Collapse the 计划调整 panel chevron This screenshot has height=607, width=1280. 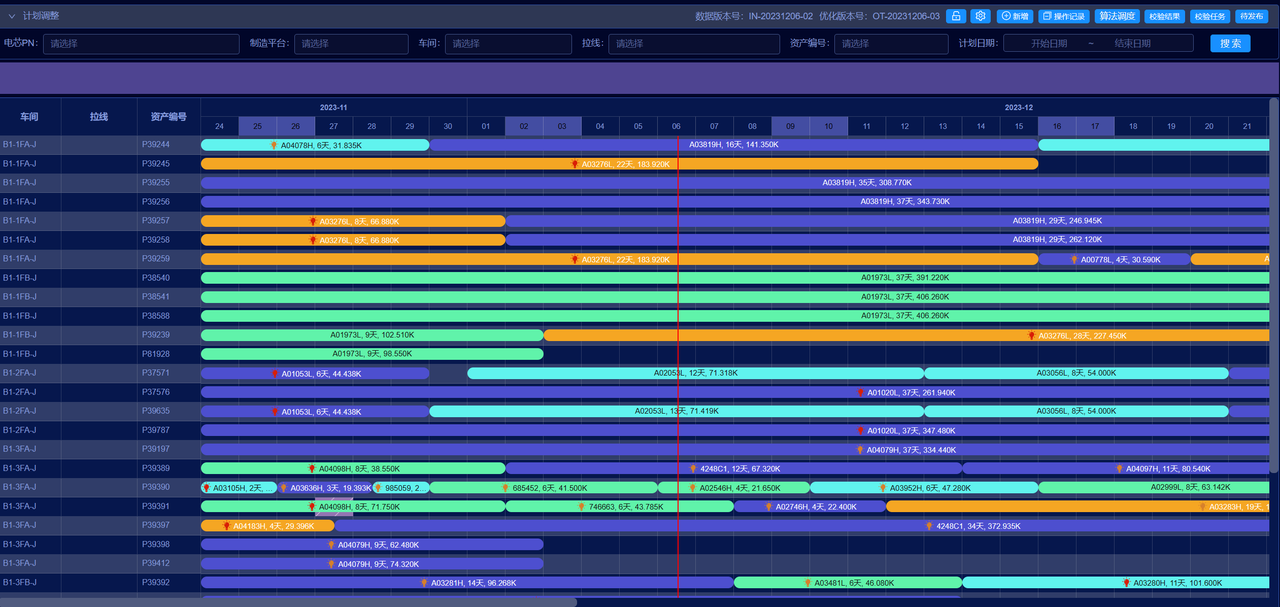pyautogui.click(x=12, y=16)
